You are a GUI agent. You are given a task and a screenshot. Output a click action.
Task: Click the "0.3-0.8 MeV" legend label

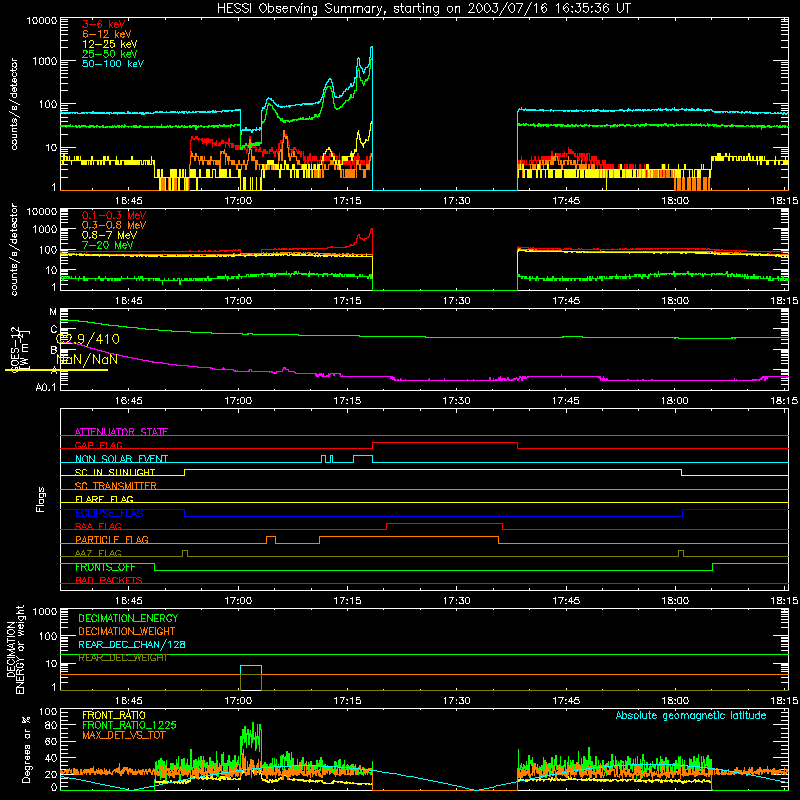pos(114,225)
